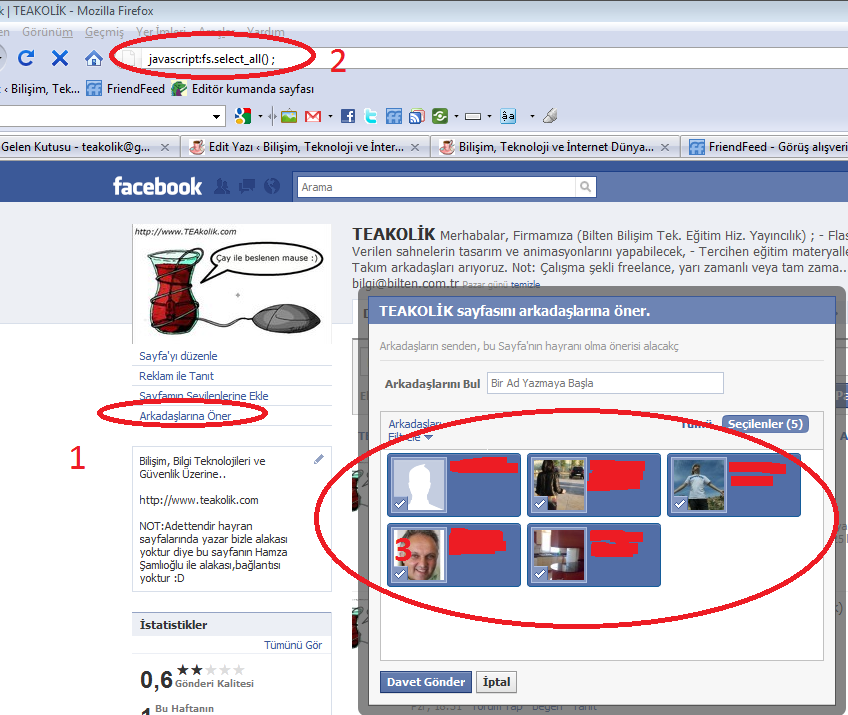The height and width of the screenshot is (715, 848).
Task: Open the RSS feeds toolbar icon
Action: tap(417, 116)
